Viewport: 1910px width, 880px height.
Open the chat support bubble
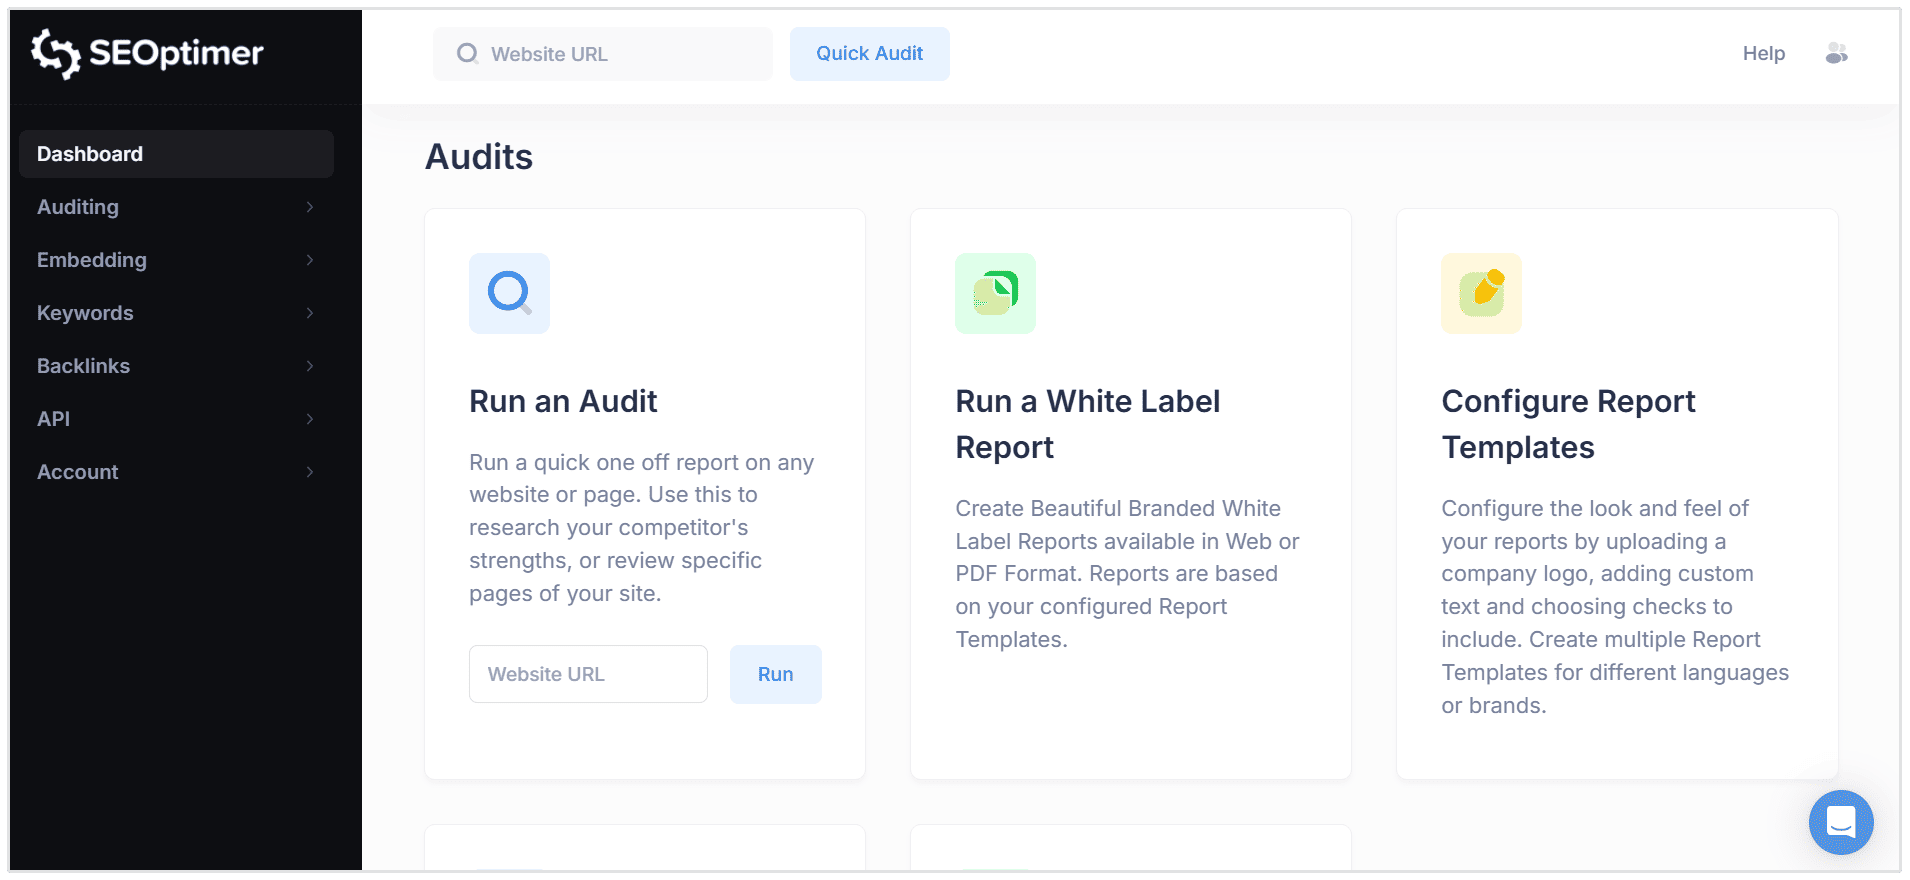1840,822
